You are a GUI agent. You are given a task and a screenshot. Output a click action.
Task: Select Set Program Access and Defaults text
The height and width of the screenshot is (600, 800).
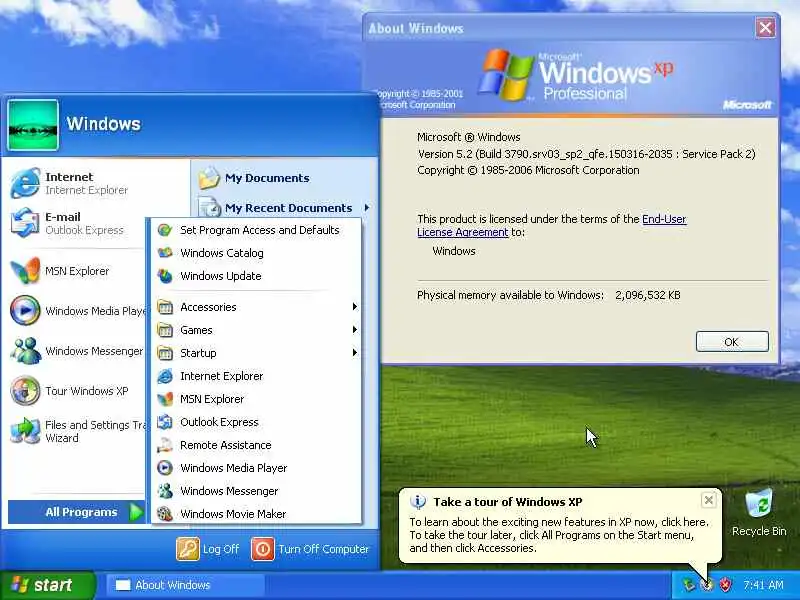click(260, 230)
